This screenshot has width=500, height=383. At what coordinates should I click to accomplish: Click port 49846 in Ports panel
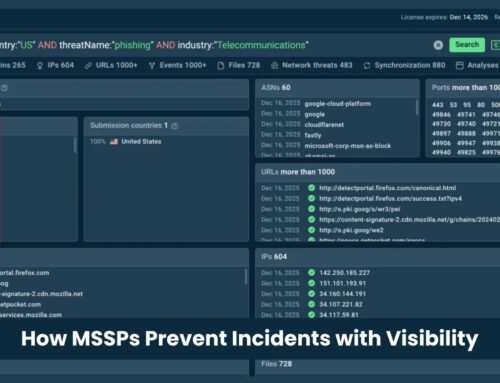[x=441, y=115]
